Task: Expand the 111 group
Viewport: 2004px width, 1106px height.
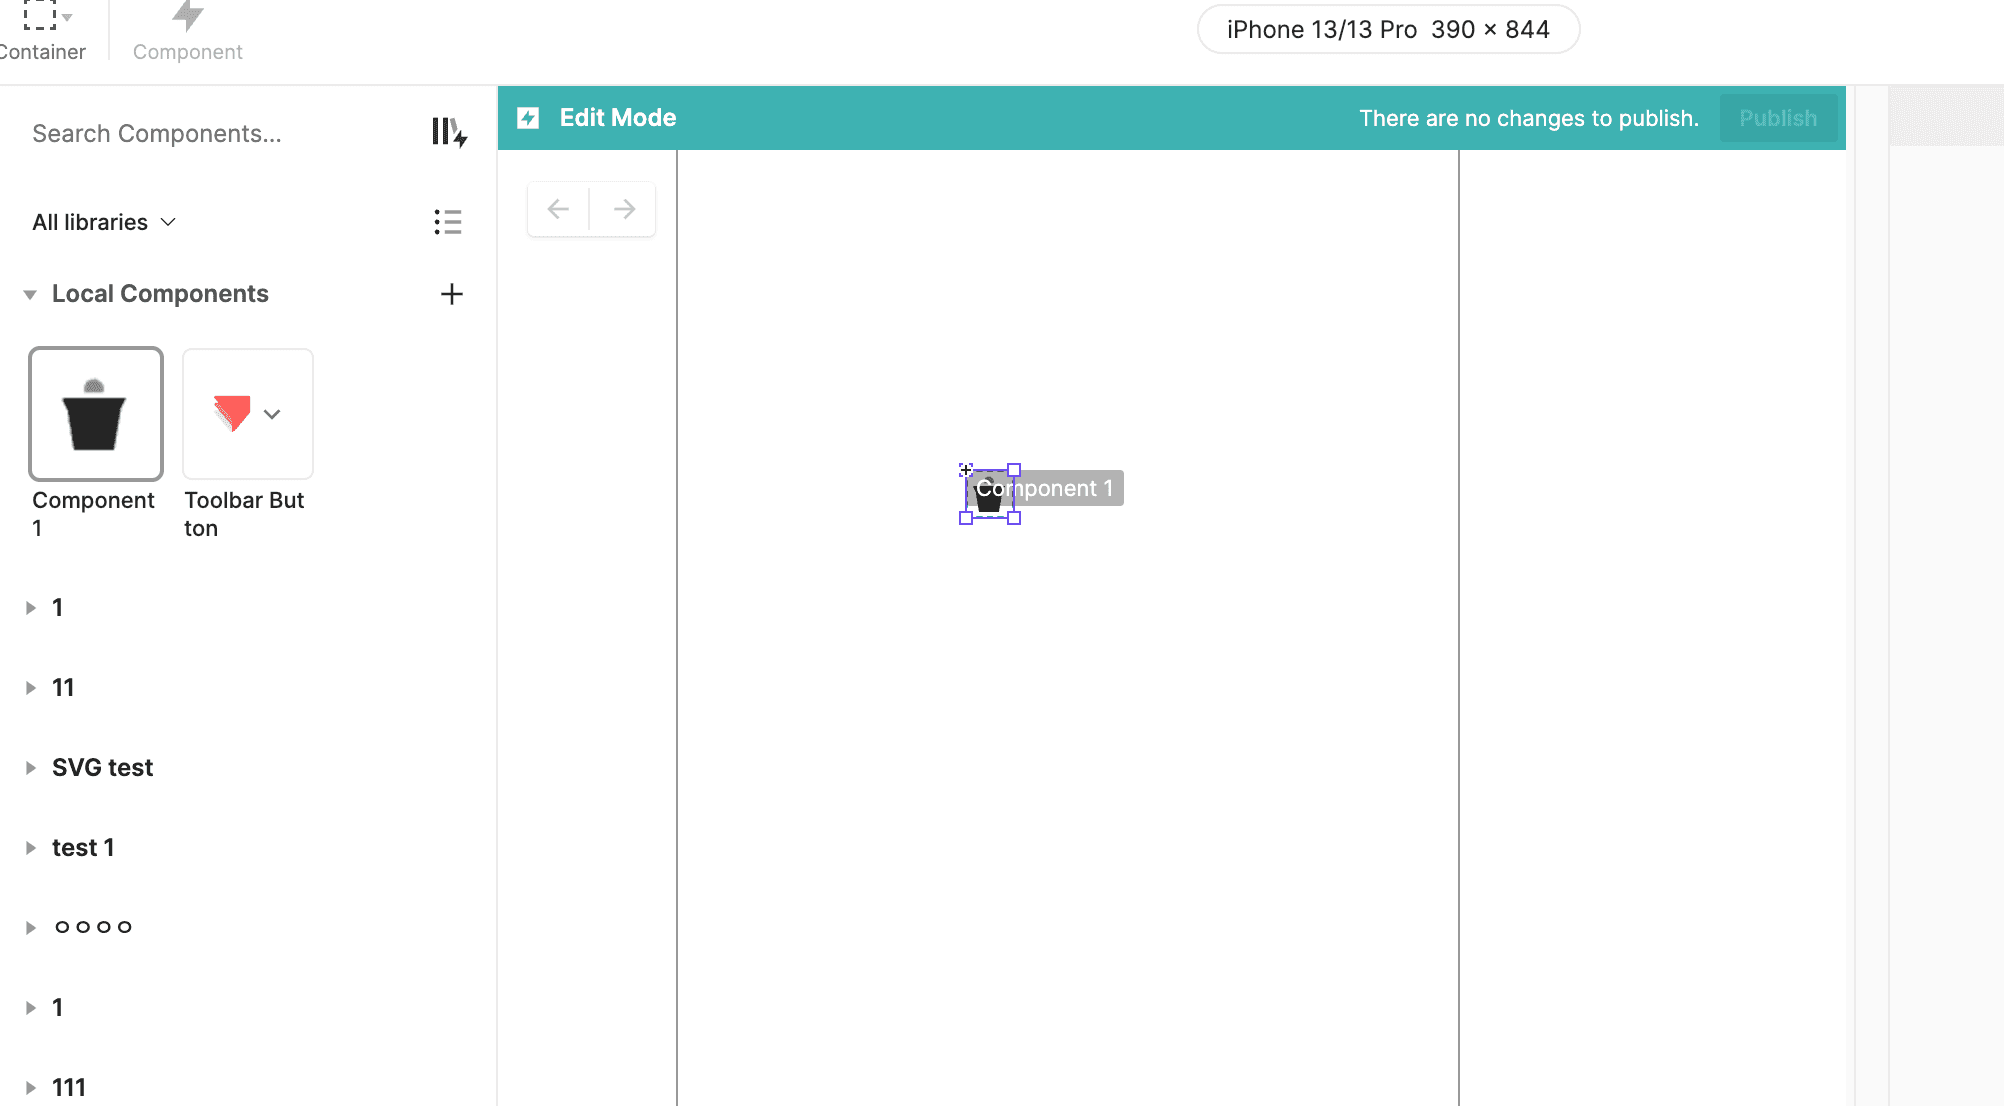Action: [x=30, y=1088]
